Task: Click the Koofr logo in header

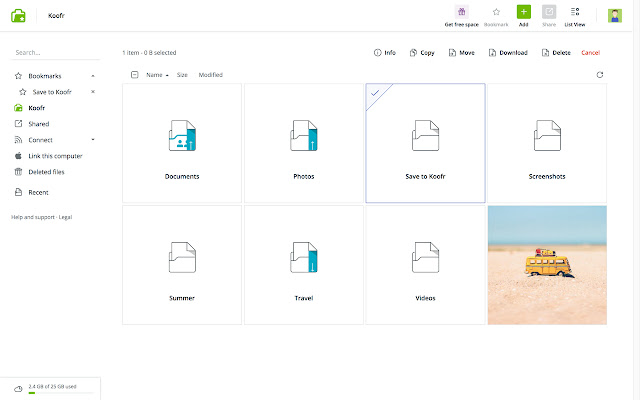Action: pyautogui.click(x=18, y=16)
